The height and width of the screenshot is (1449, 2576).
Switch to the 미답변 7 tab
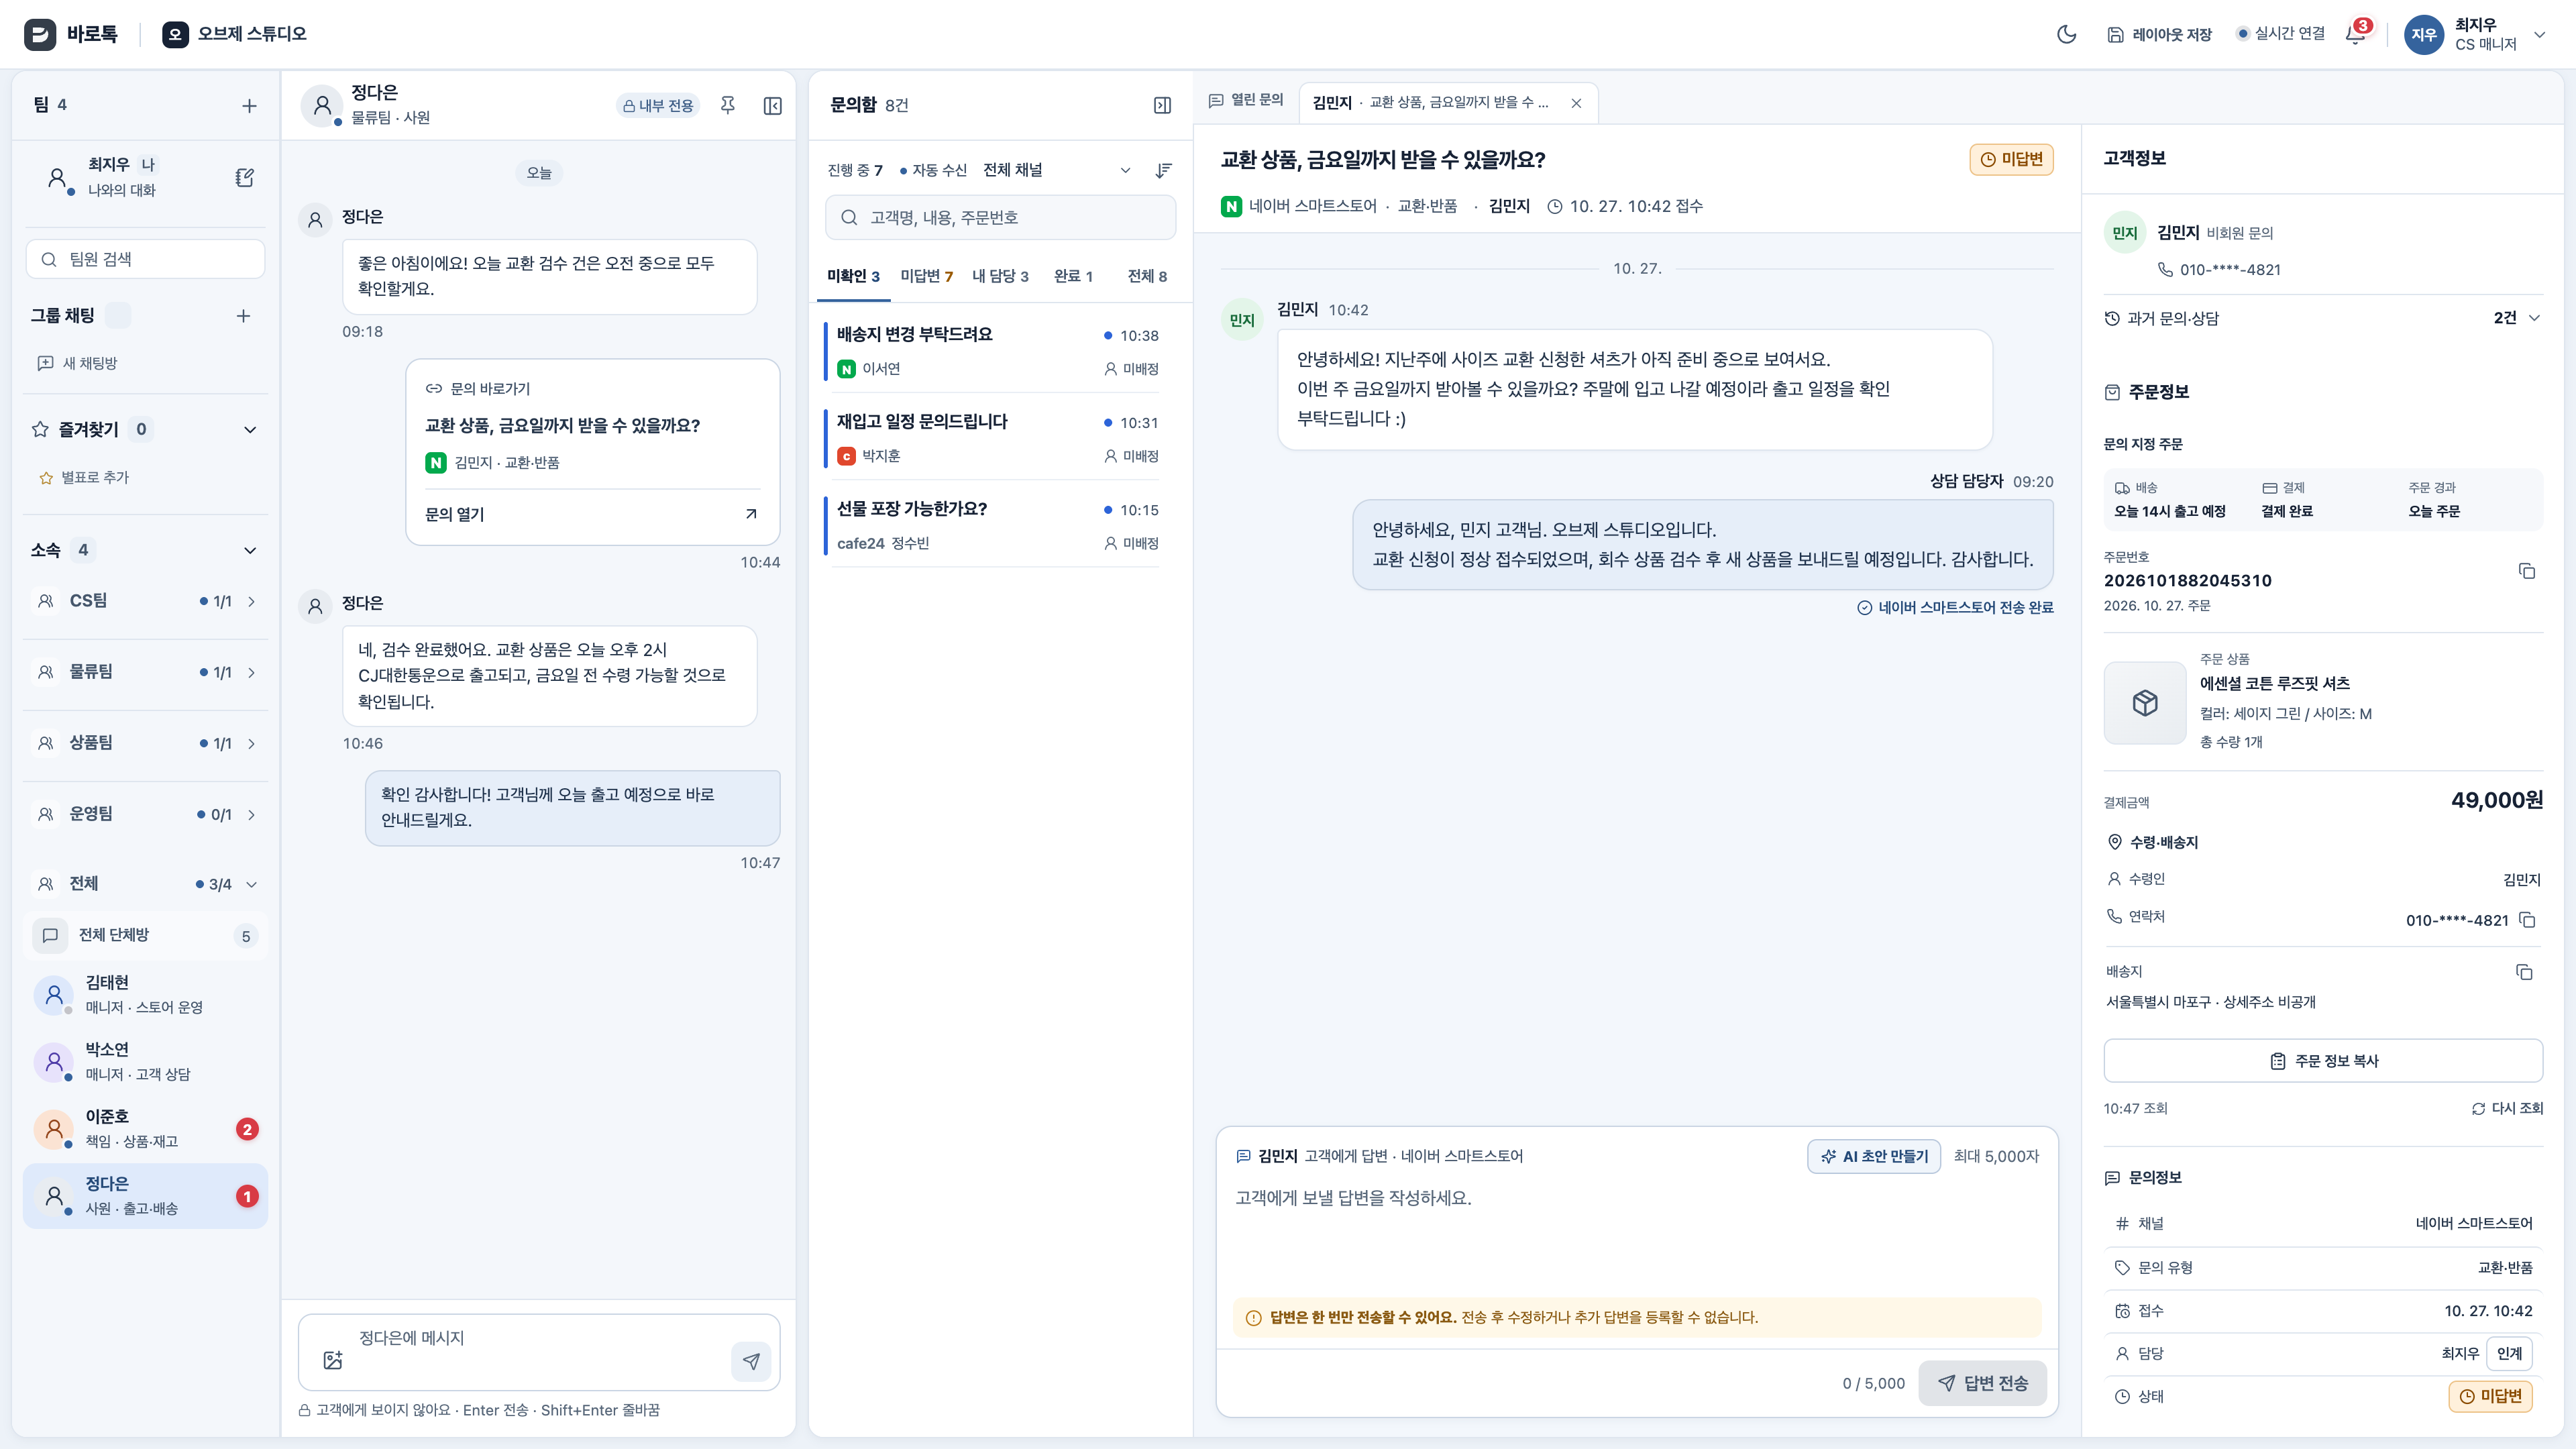click(x=926, y=276)
